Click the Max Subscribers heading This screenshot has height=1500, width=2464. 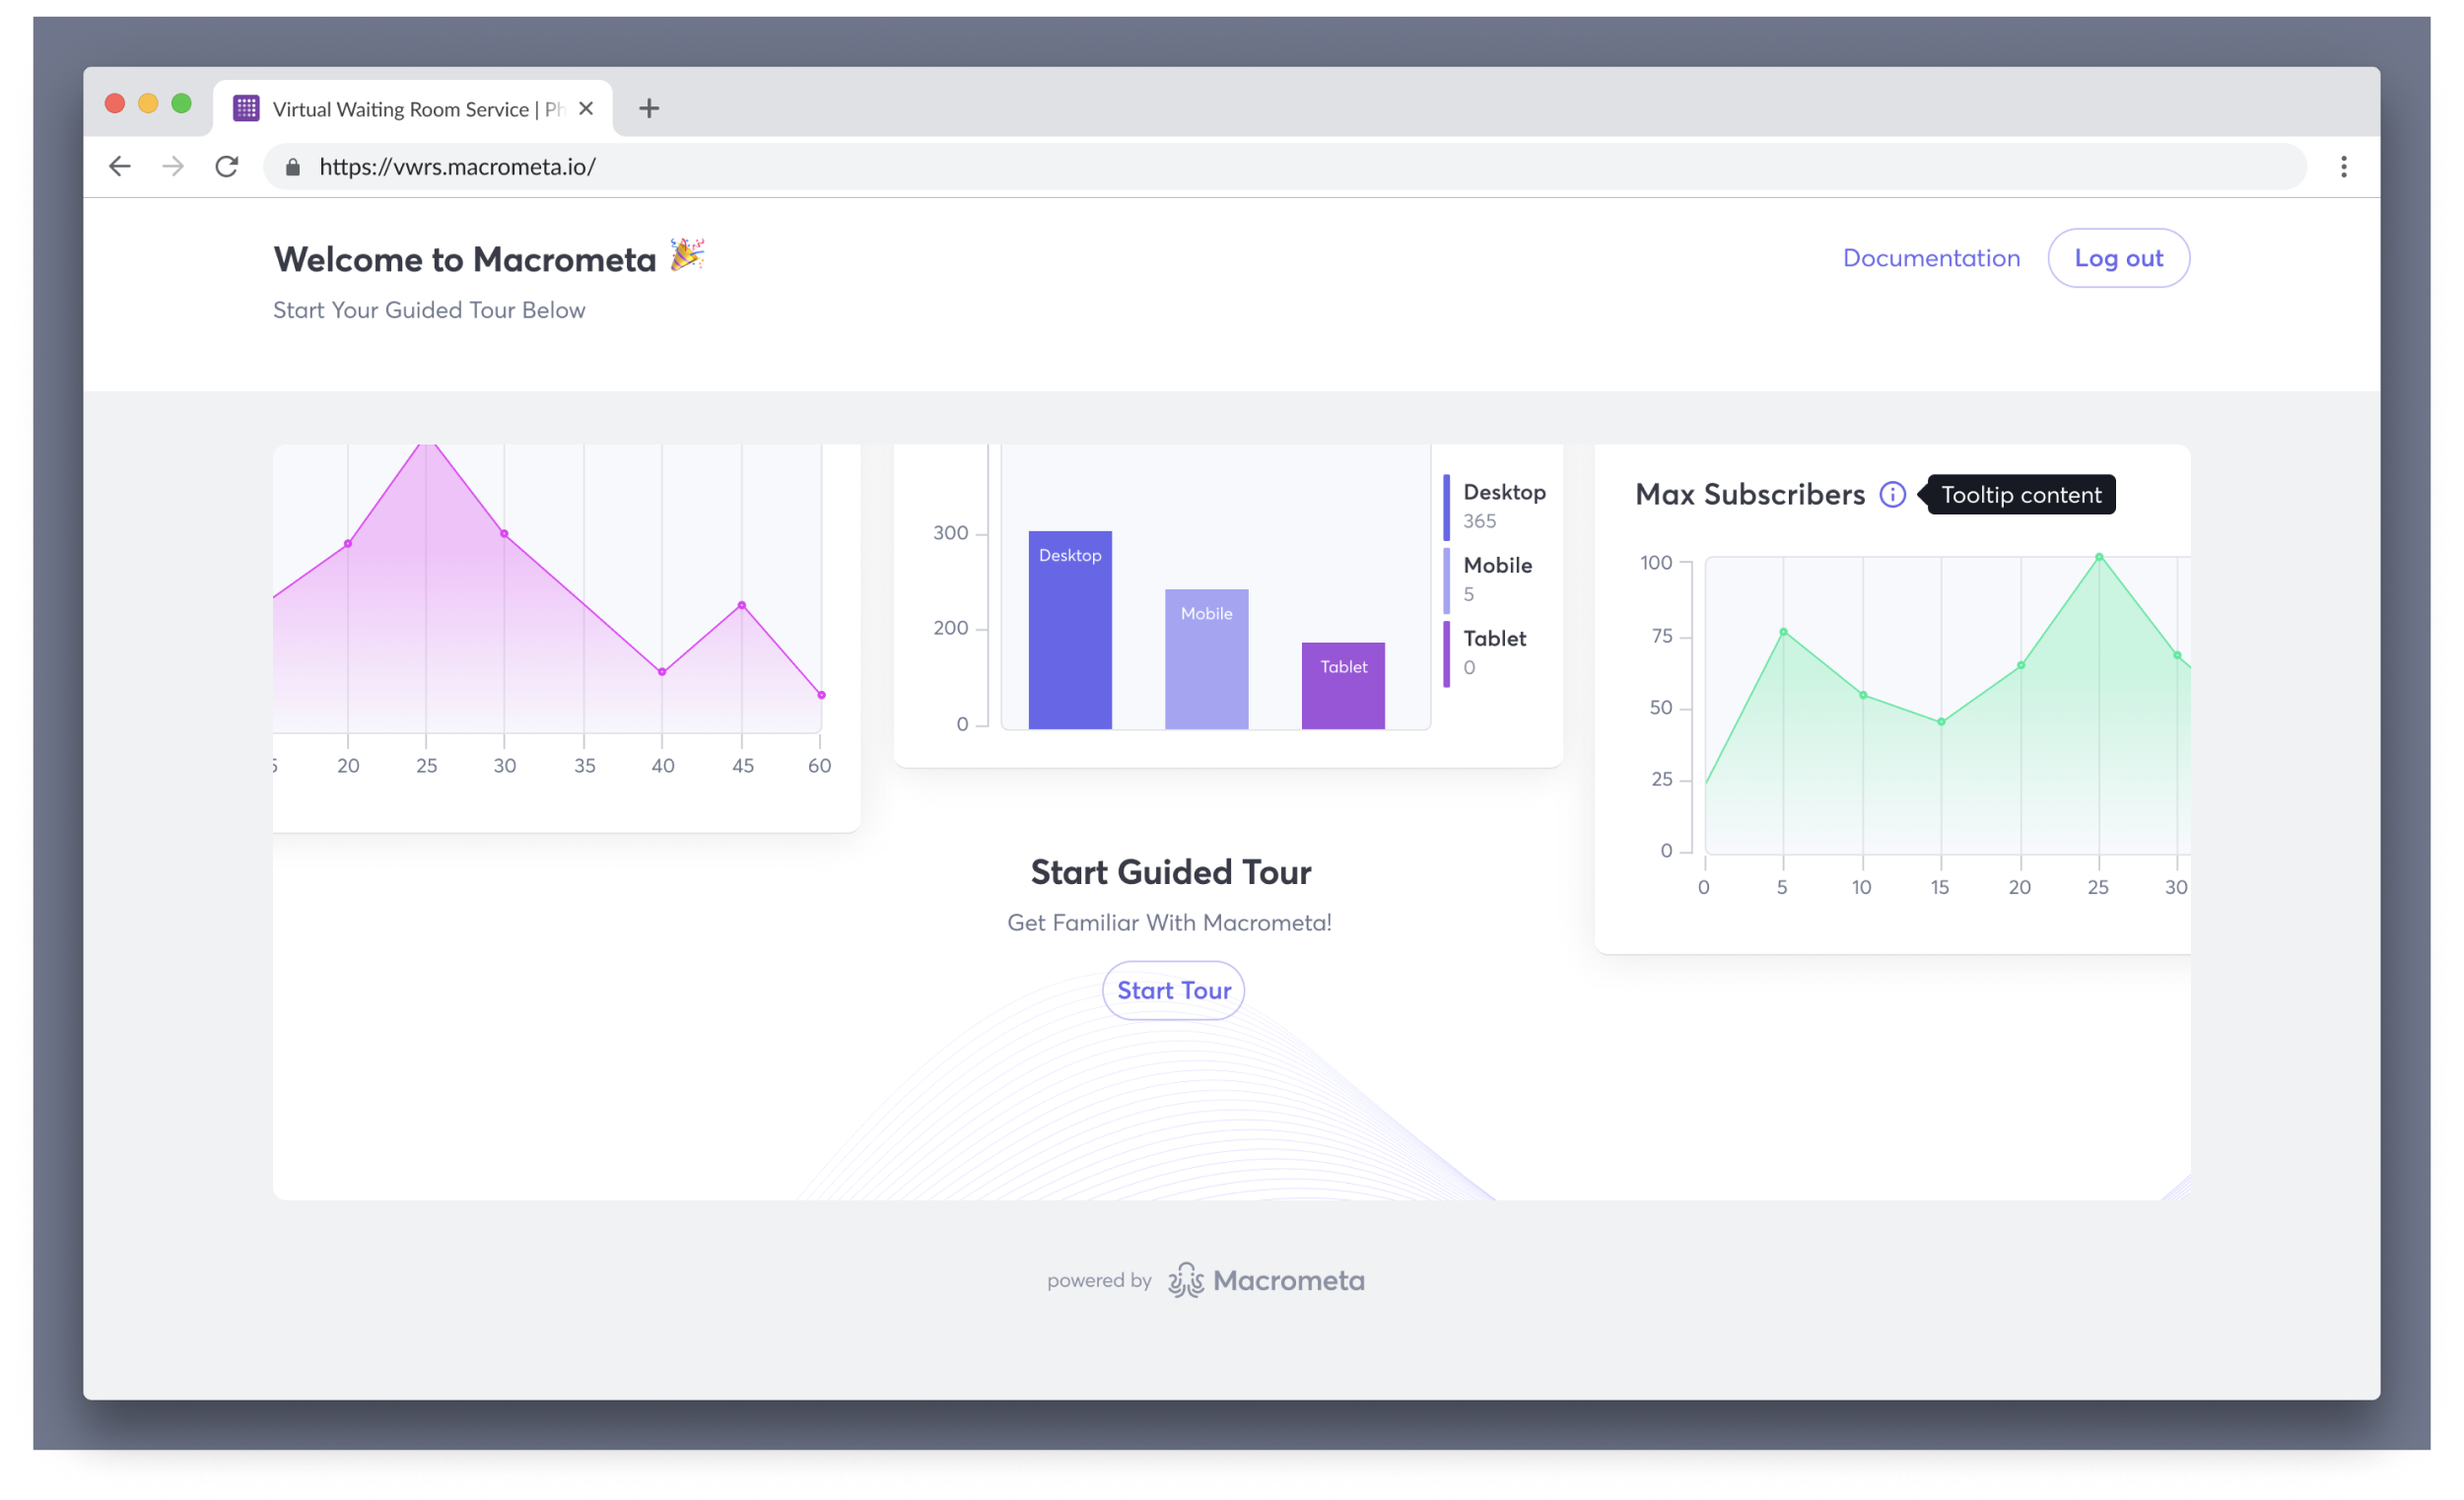tap(1750, 494)
